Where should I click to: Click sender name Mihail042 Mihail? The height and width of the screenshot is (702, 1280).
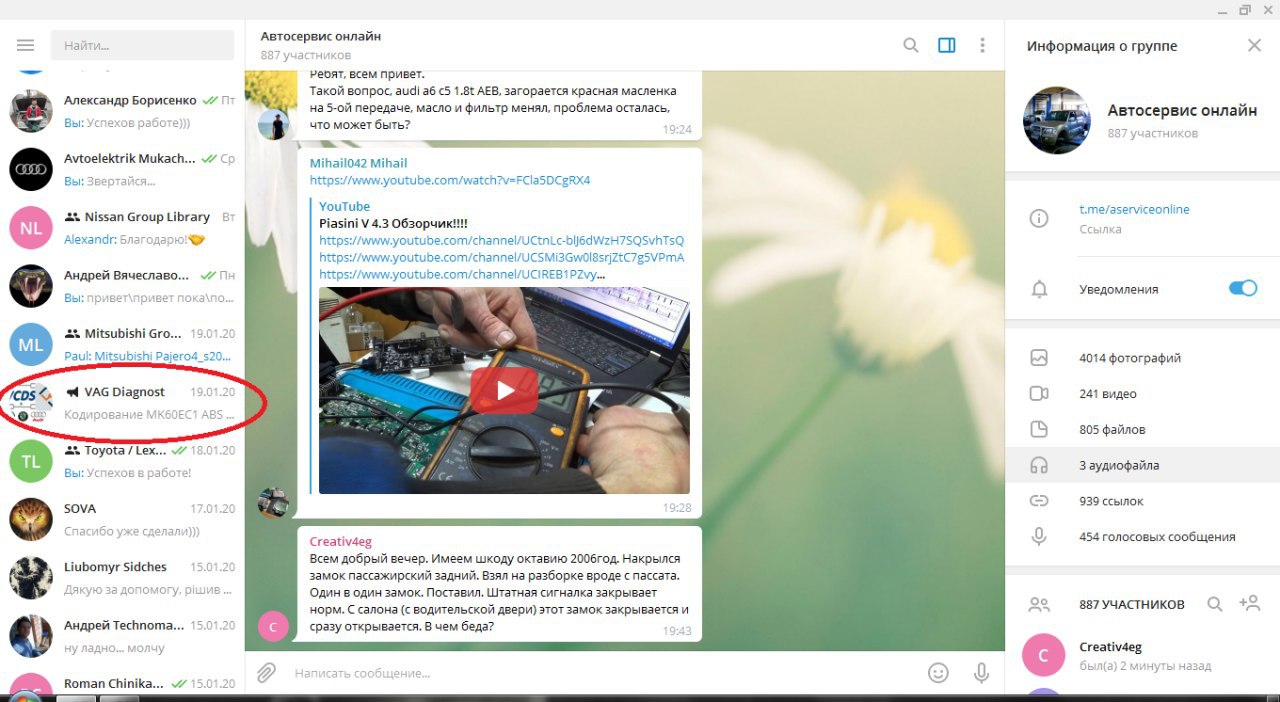pos(358,163)
